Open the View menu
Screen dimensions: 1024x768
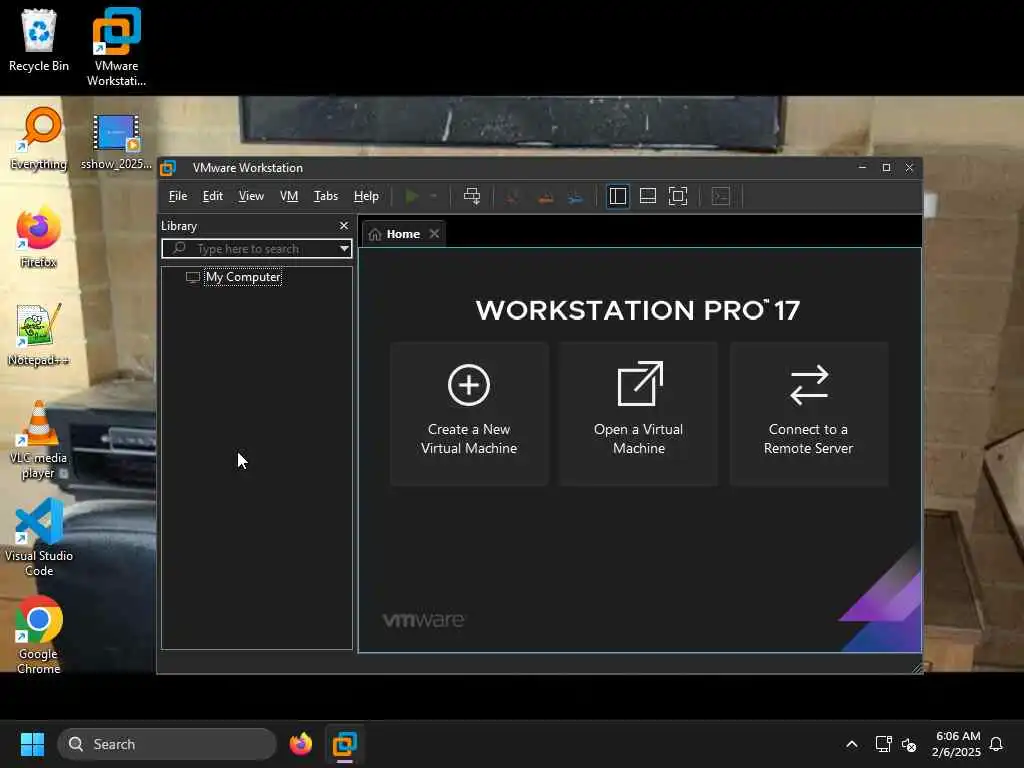pyautogui.click(x=251, y=196)
